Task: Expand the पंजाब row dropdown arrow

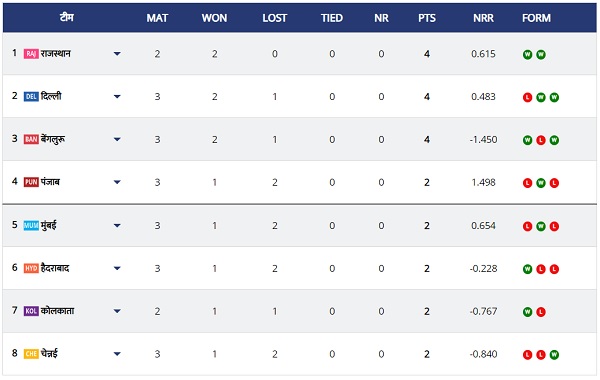Action: [117, 182]
